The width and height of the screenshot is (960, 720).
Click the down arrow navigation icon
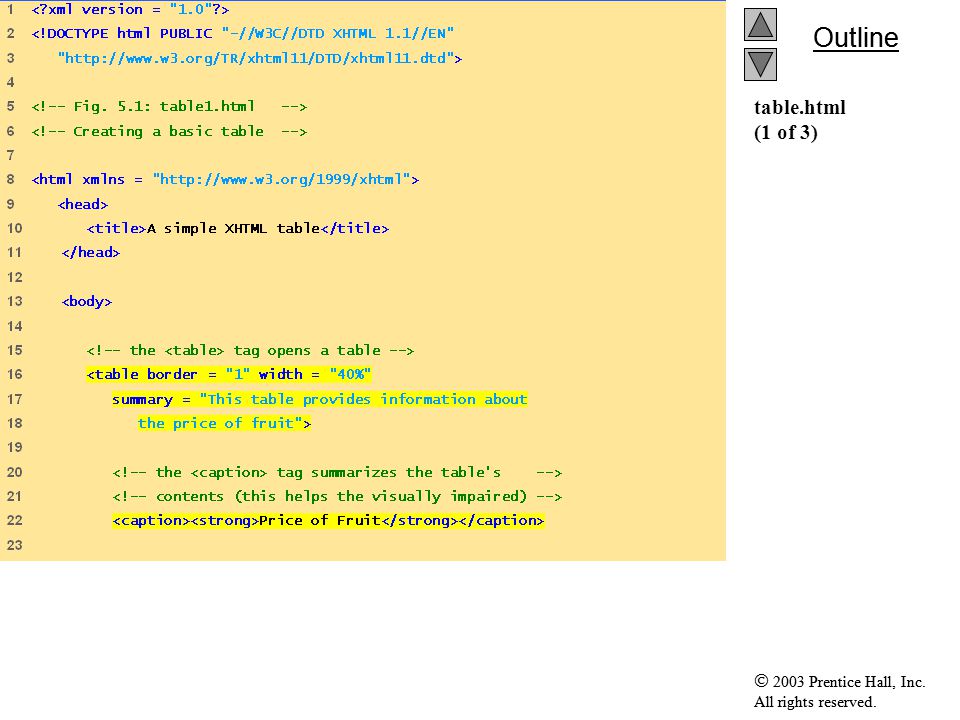(x=760, y=64)
